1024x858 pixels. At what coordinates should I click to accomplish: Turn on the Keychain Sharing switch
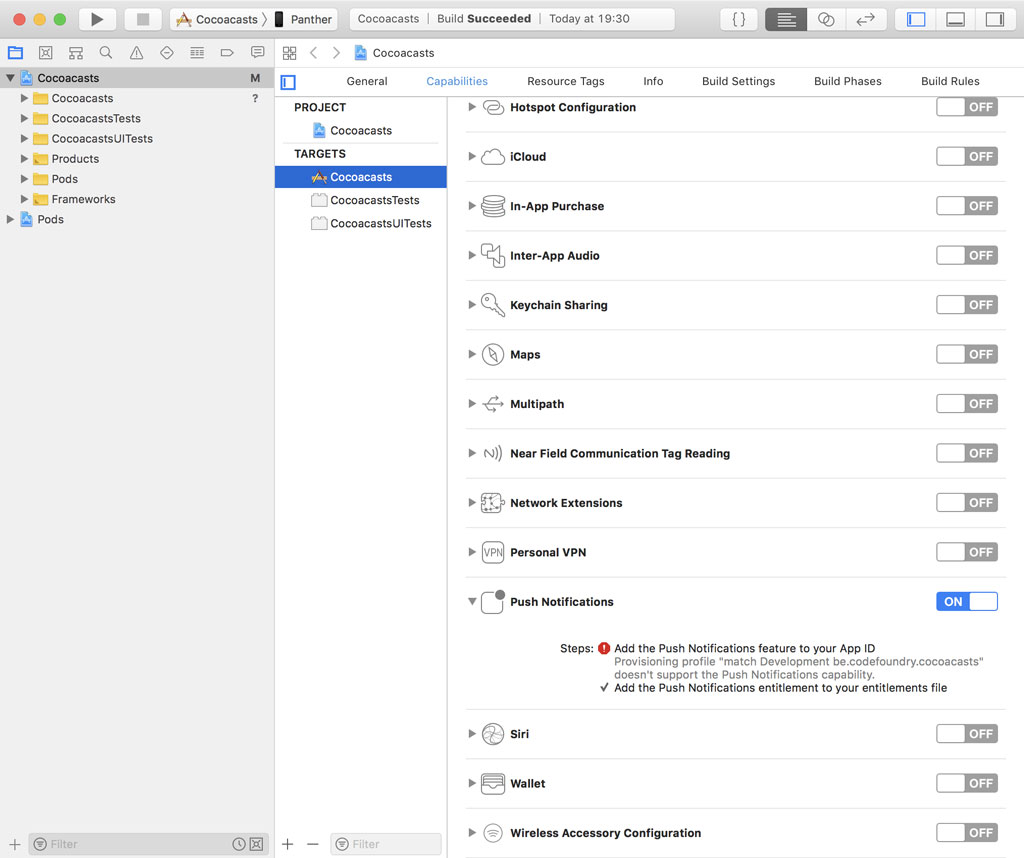(x=966, y=305)
